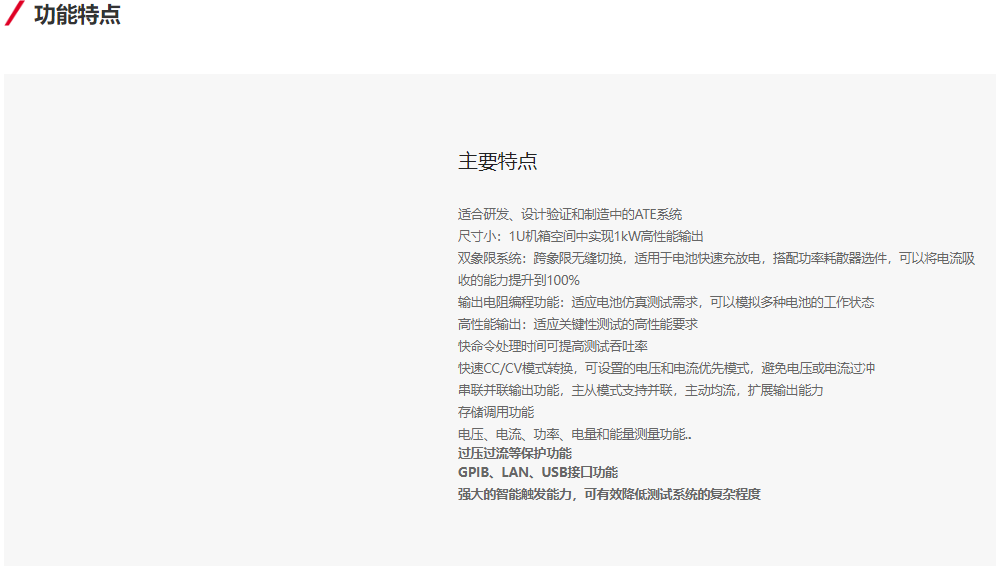Click the 主要特点 subheading
This screenshot has width=996, height=566.
coord(497,162)
